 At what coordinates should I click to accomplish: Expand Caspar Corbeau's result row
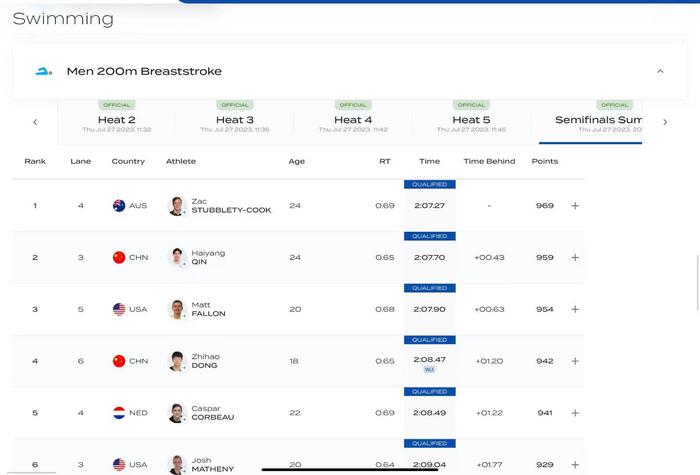pyautogui.click(x=575, y=413)
